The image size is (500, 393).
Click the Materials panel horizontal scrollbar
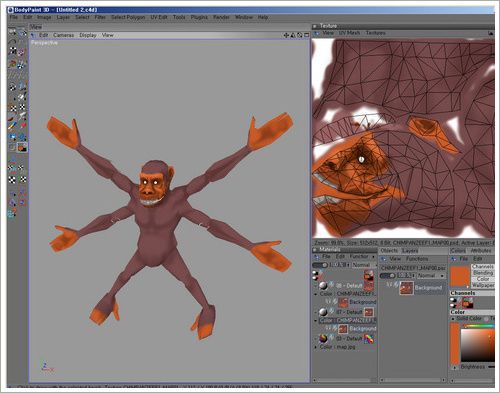click(x=344, y=380)
